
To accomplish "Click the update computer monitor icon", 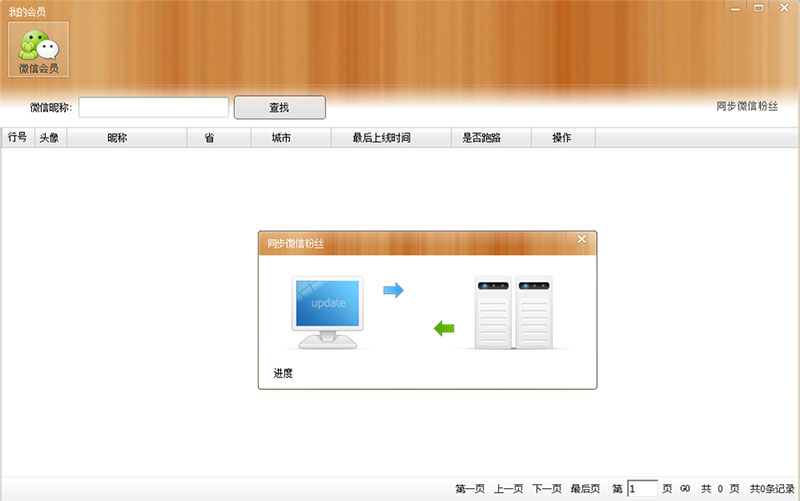I will (x=328, y=313).
